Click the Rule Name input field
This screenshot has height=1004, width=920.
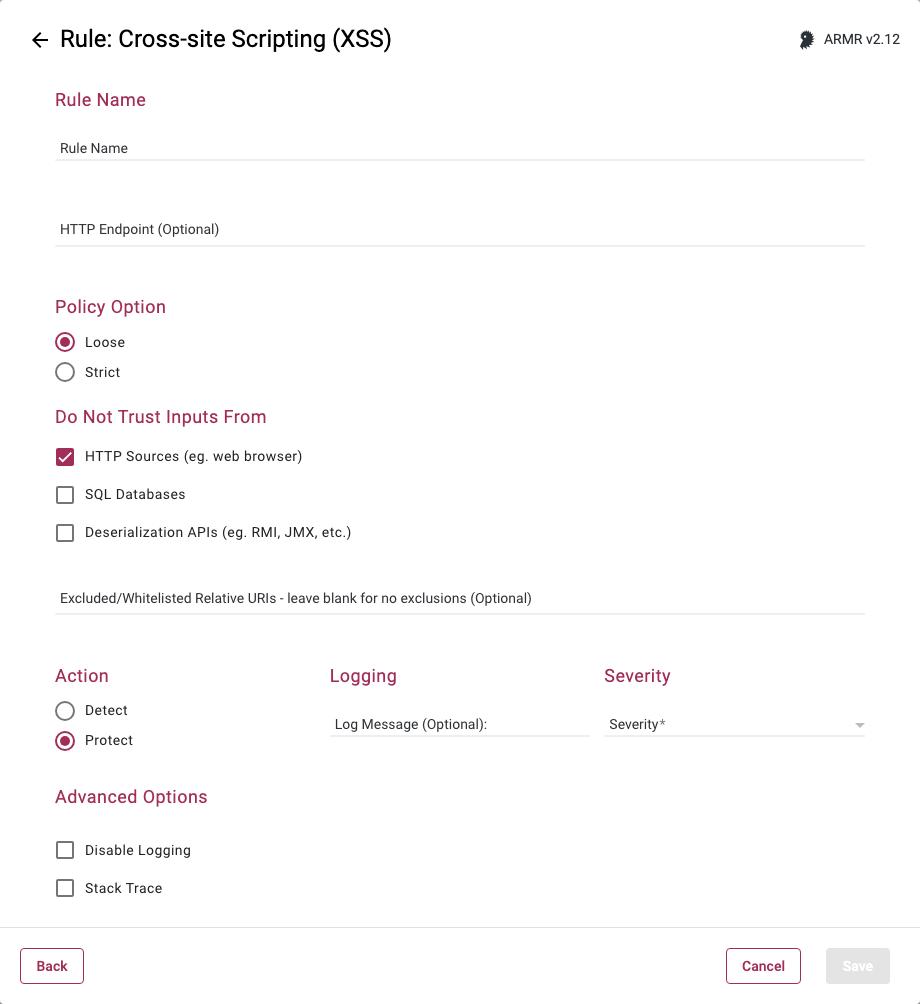[x=460, y=148]
